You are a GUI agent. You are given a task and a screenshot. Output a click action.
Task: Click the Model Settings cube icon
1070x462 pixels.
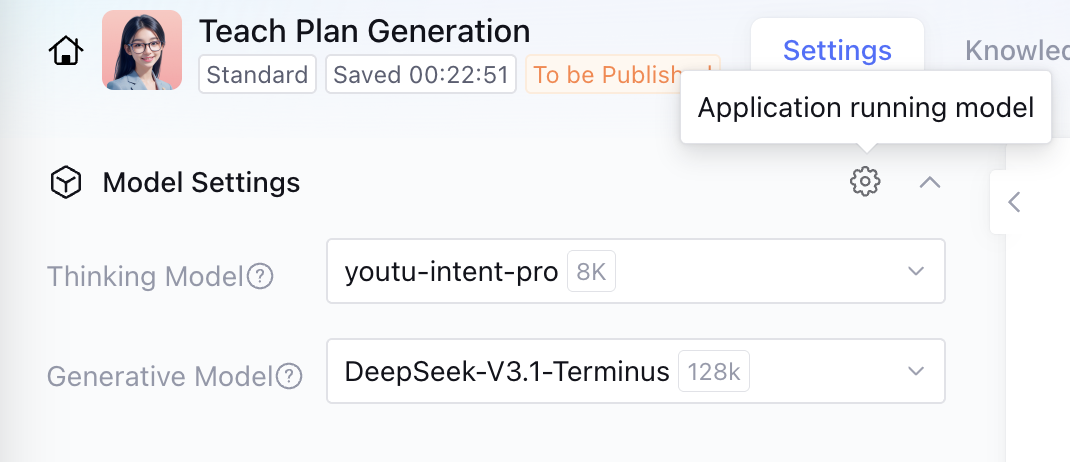66,183
